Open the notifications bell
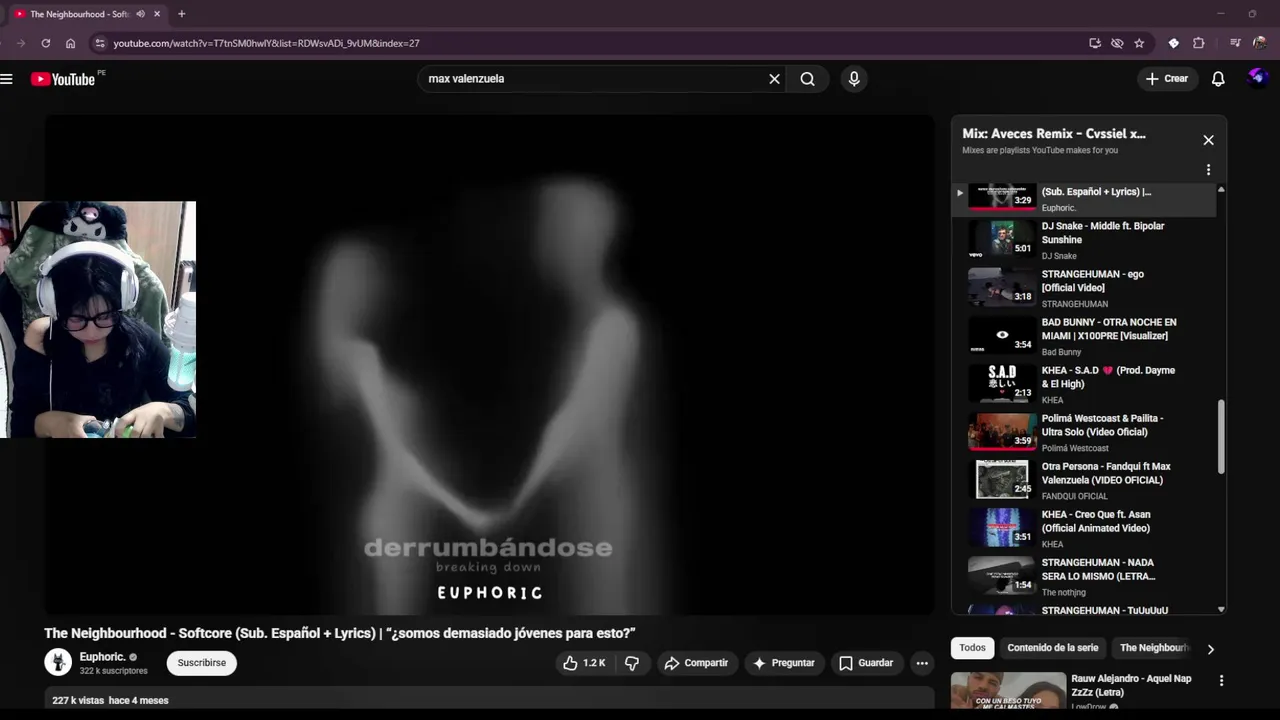1280x720 pixels. coord(1218,79)
